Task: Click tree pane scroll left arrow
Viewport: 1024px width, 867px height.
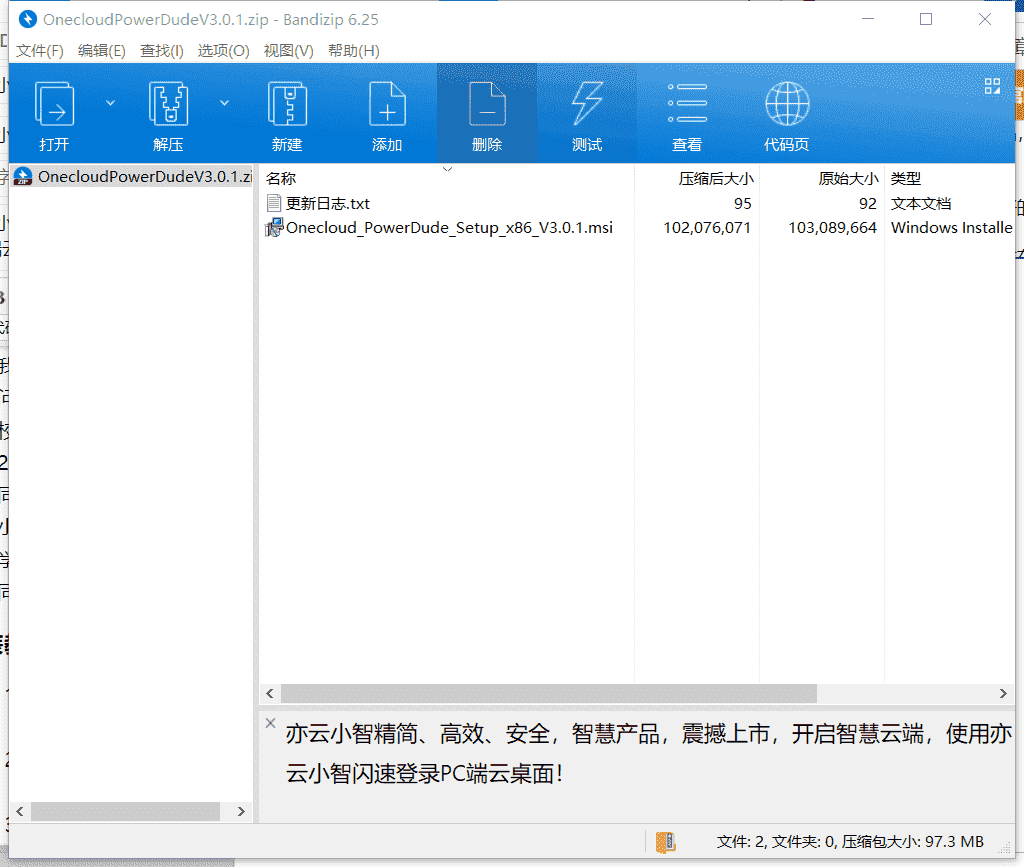Action: pyautogui.click(x=20, y=812)
